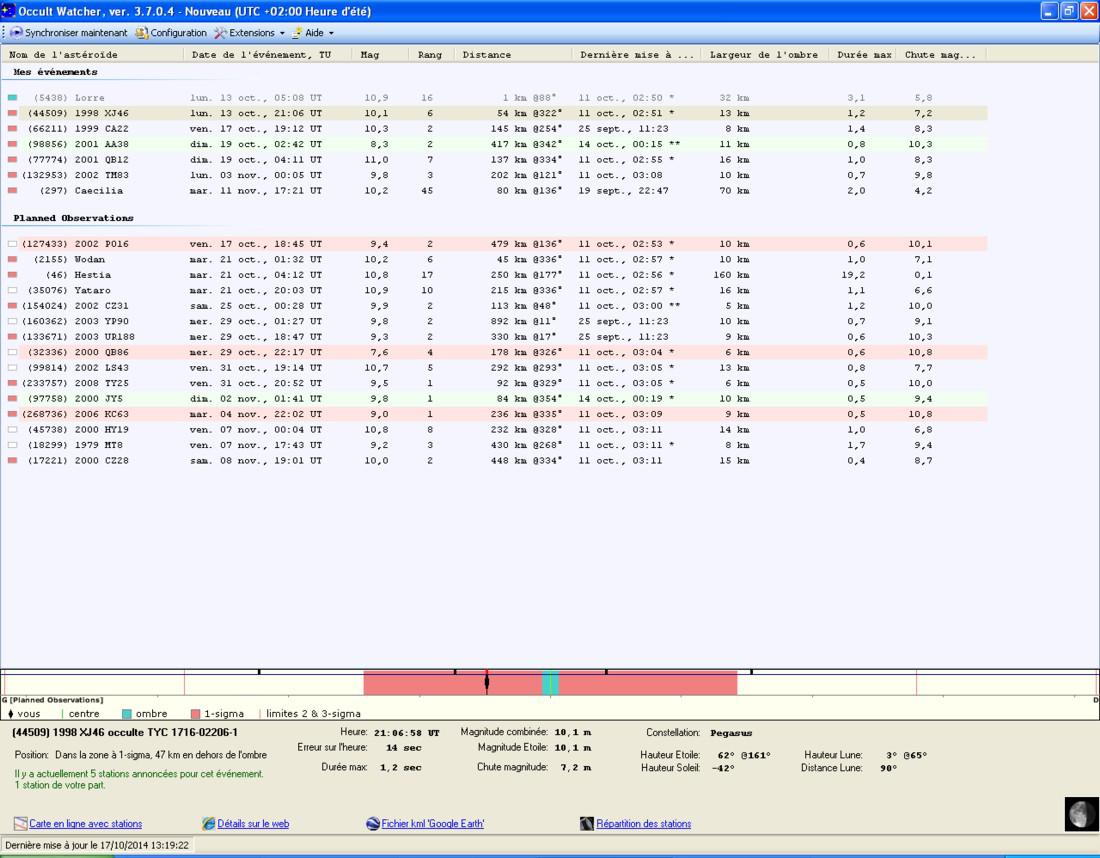Click the '160 km' shadow width cell

[730, 275]
